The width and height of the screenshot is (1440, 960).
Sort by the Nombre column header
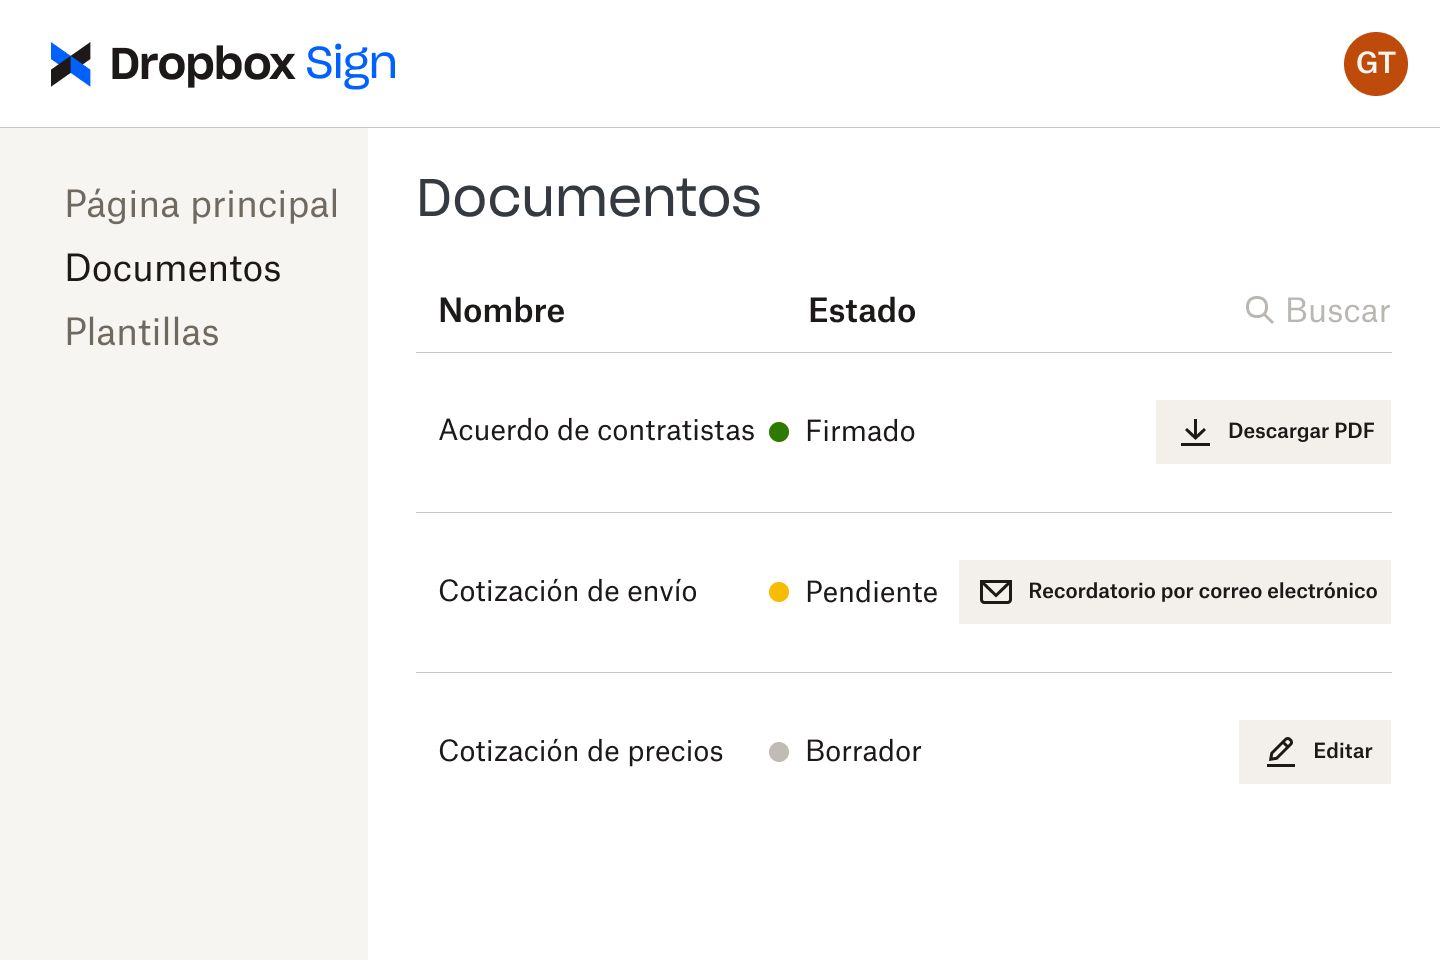[x=501, y=311]
